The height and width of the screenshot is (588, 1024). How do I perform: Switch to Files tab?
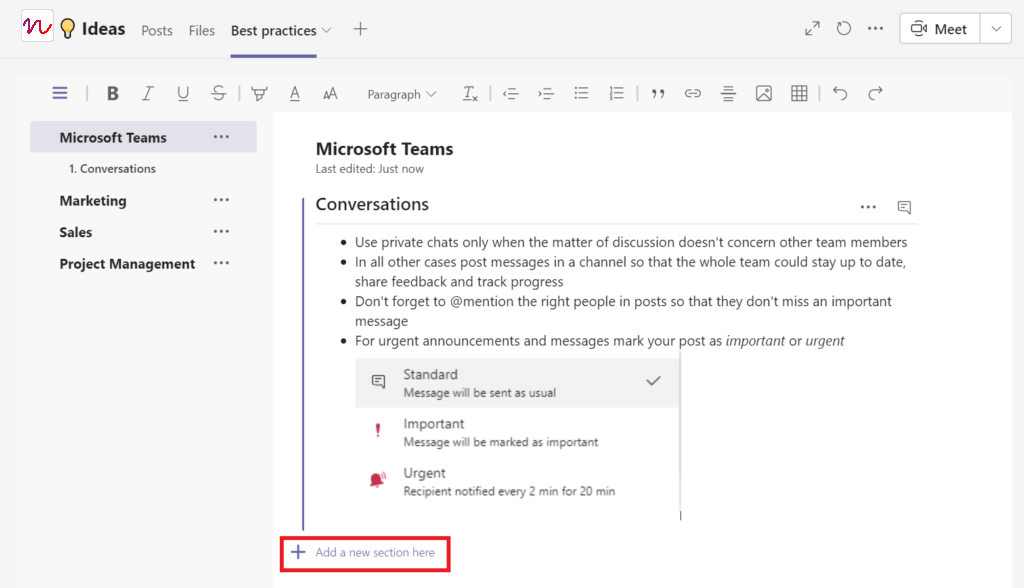pos(201,30)
